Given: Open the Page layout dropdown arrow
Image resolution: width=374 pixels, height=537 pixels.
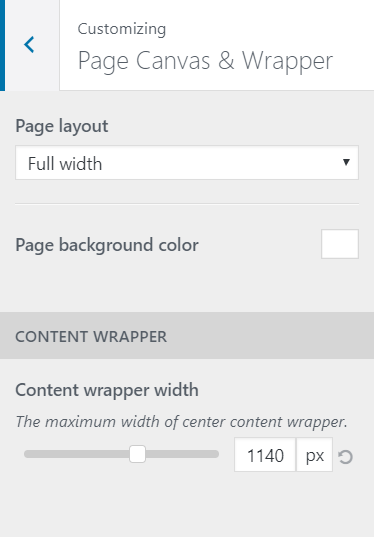Looking at the screenshot, I should [x=346, y=162].
